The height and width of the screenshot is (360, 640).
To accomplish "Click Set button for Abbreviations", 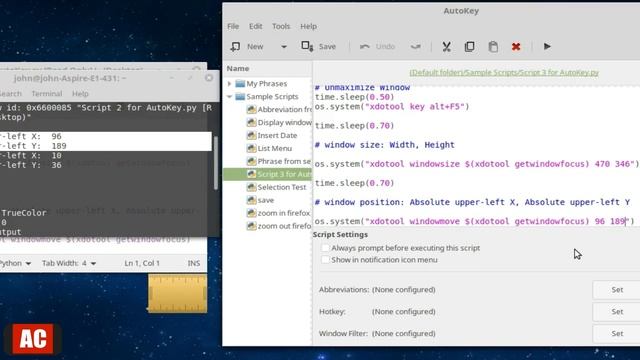I will coord(617,289).
